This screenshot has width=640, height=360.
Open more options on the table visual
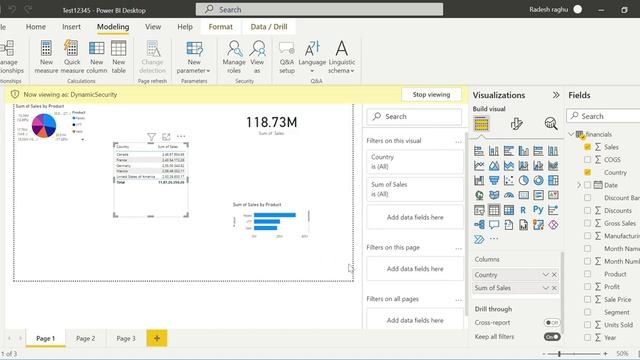(181, 137)
